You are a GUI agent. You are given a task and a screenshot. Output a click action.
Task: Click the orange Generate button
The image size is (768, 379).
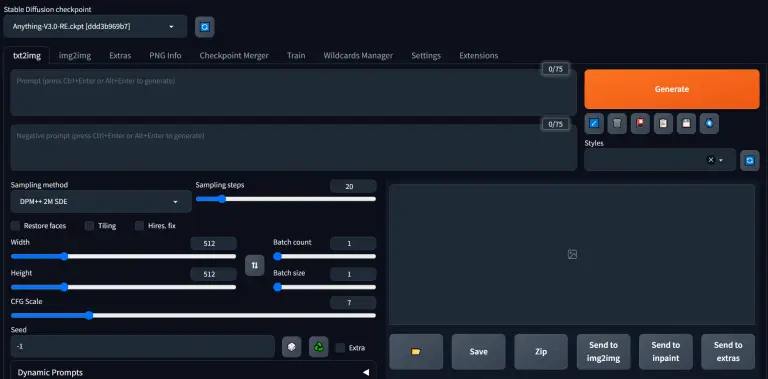click(672, 89)
